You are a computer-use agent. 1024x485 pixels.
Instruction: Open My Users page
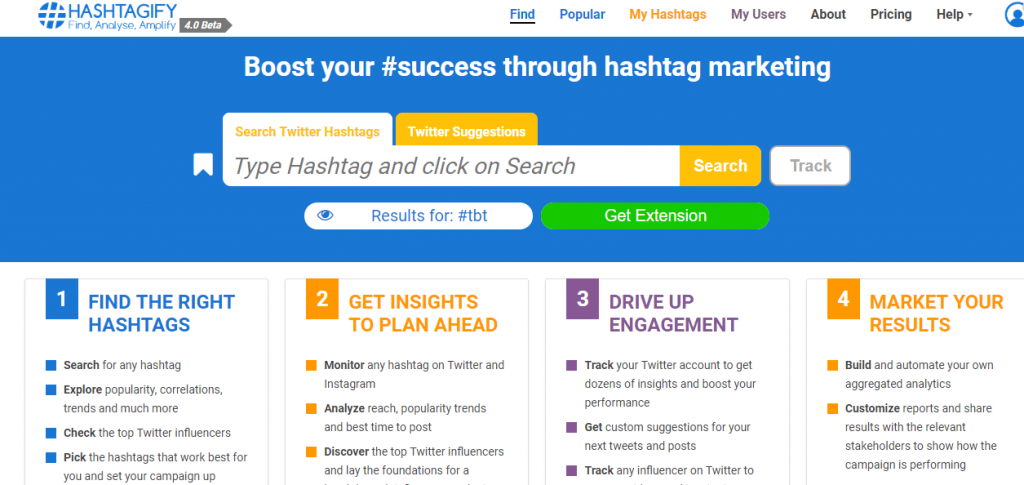click(758, 14)
